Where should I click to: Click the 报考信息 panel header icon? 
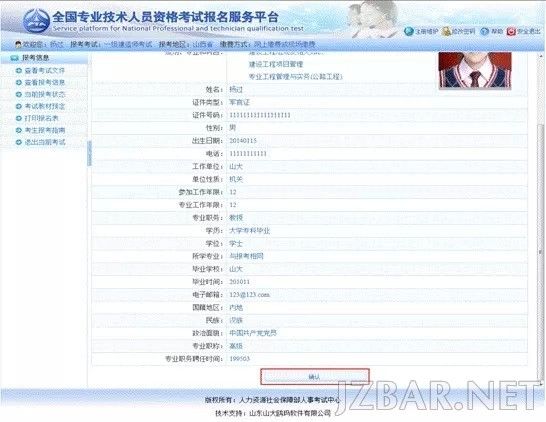click(x=15, y=58)
